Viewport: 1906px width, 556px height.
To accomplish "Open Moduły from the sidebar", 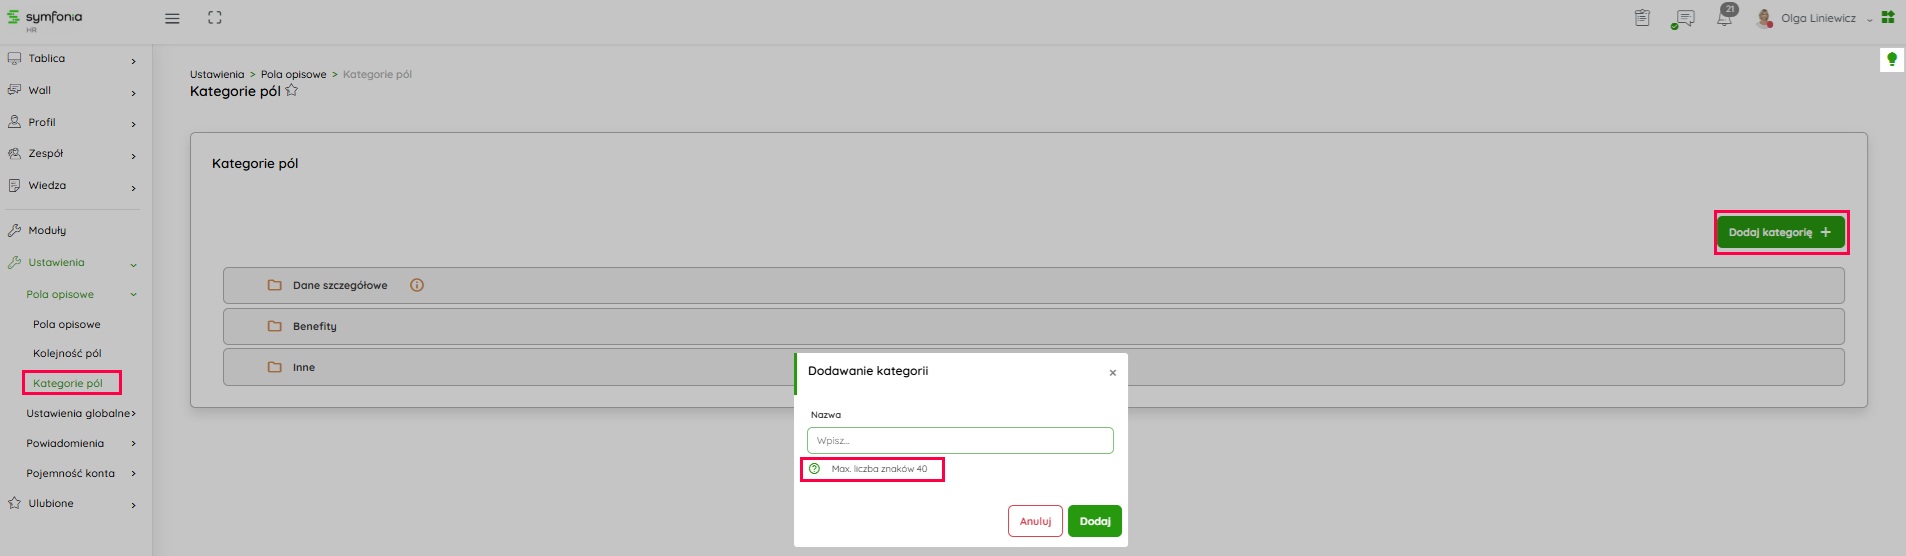I will point(47,231).
